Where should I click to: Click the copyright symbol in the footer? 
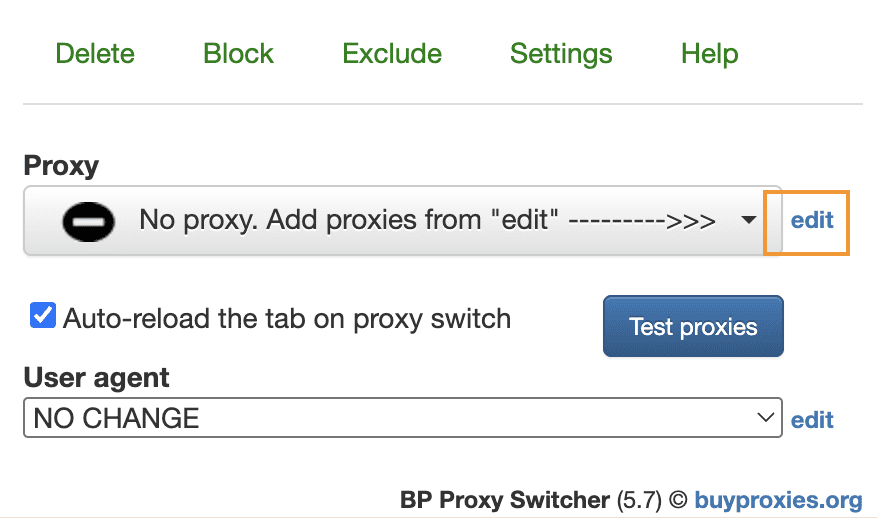point(678,500)
